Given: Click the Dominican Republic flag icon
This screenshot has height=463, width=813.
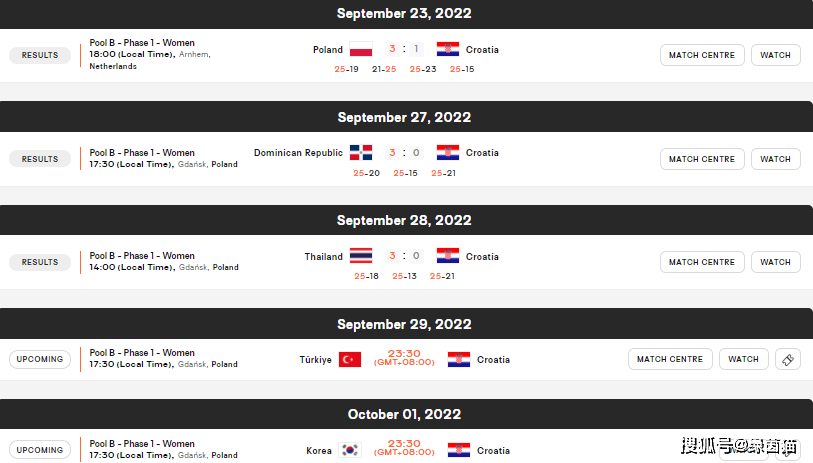Looking at the screenshot, I should pyautogui.click(x=361, y=152).
